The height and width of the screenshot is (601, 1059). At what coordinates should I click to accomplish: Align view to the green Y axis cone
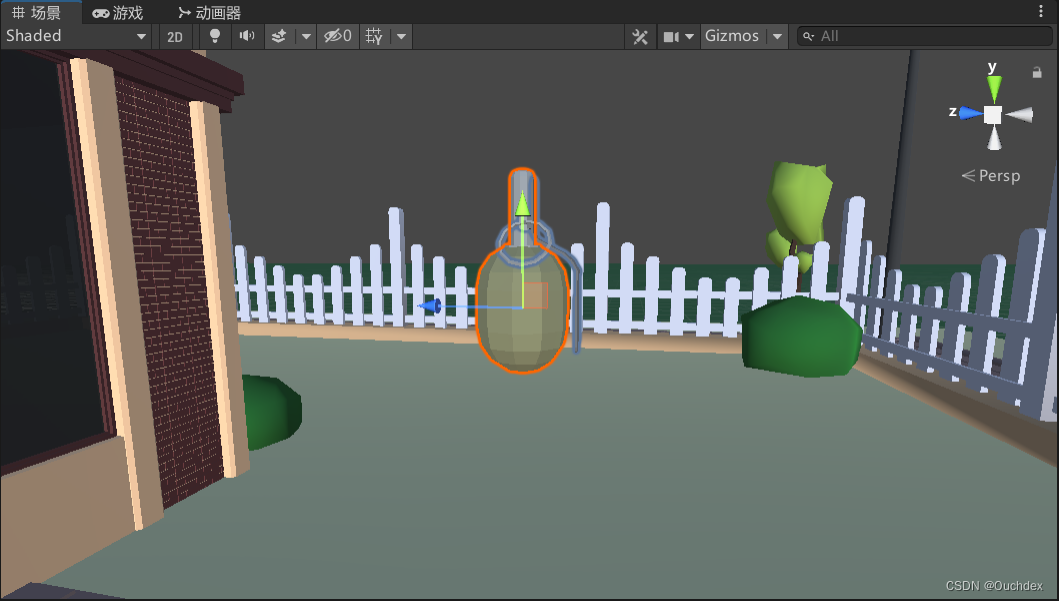[x=993, y=88]
